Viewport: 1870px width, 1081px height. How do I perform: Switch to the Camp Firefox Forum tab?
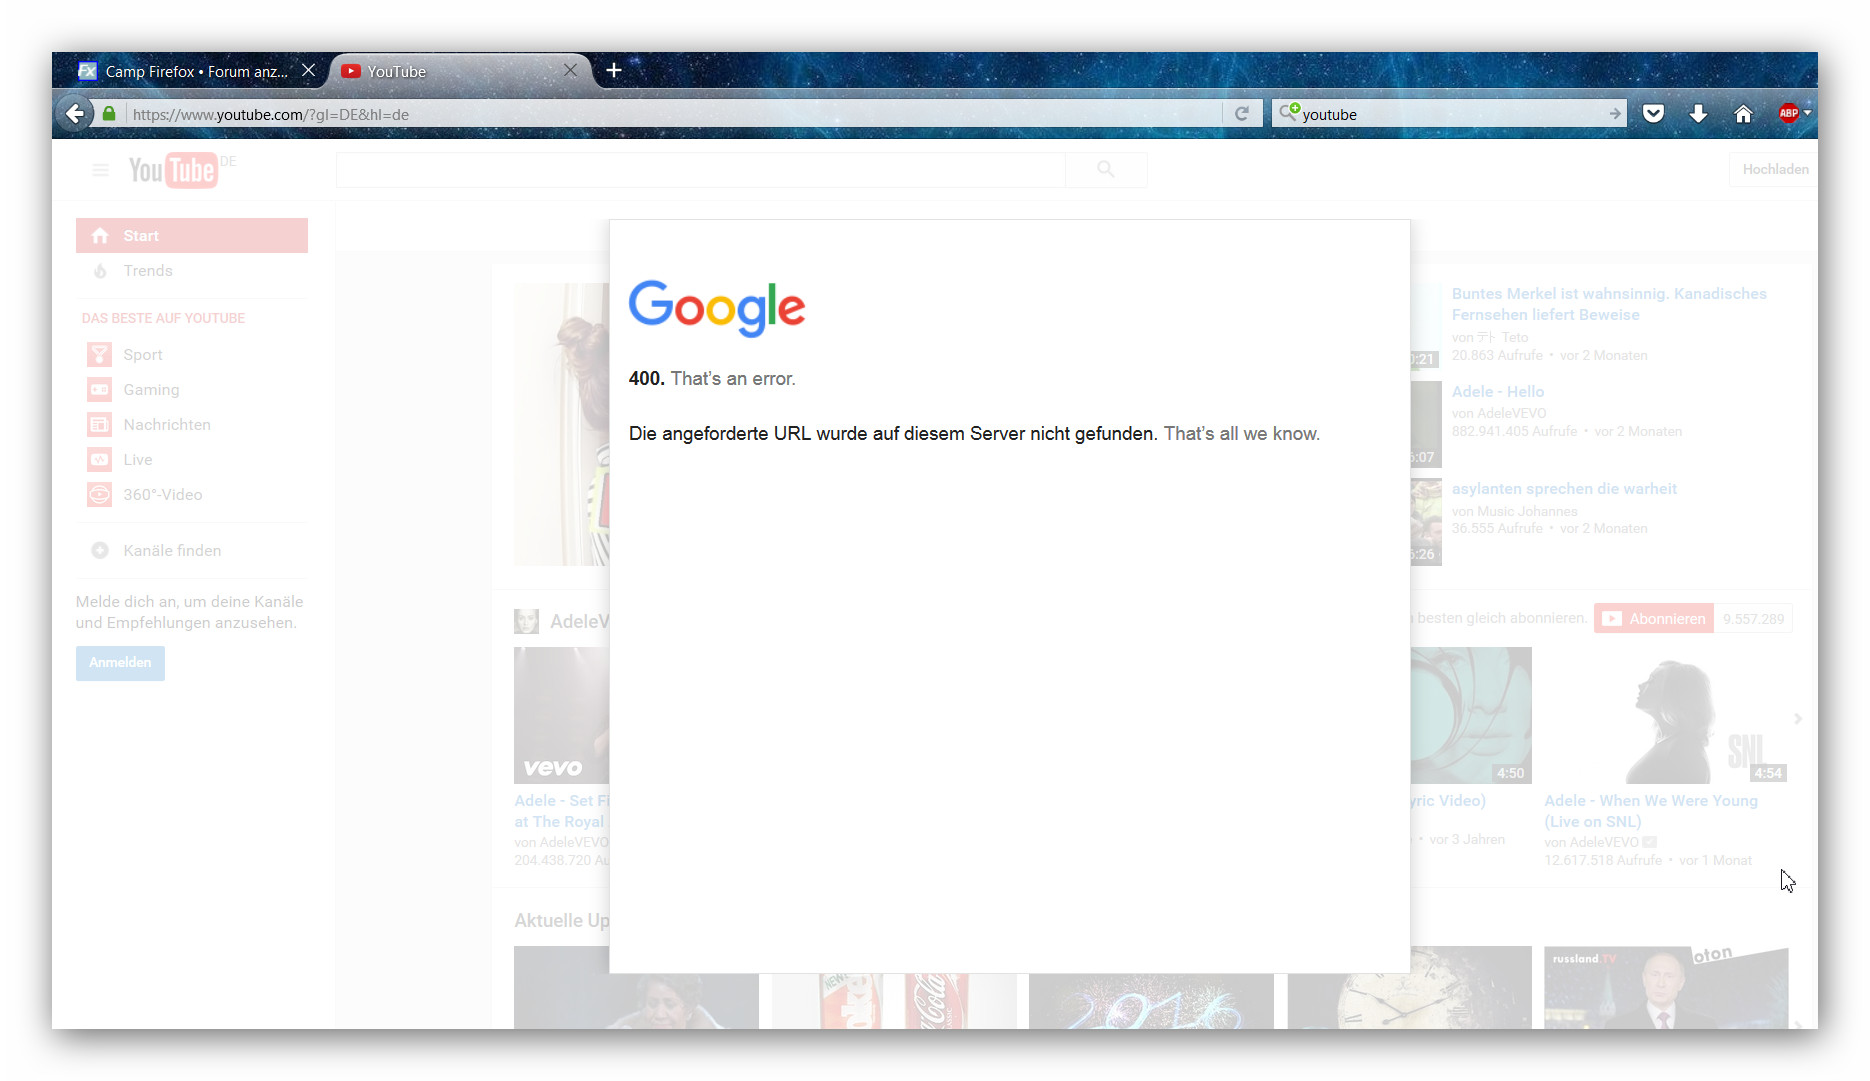[x=196, y=71]
